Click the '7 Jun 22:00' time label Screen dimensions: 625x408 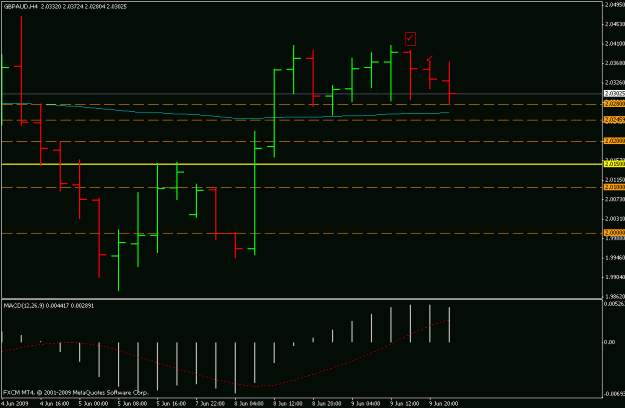click(x=210, y=403)
